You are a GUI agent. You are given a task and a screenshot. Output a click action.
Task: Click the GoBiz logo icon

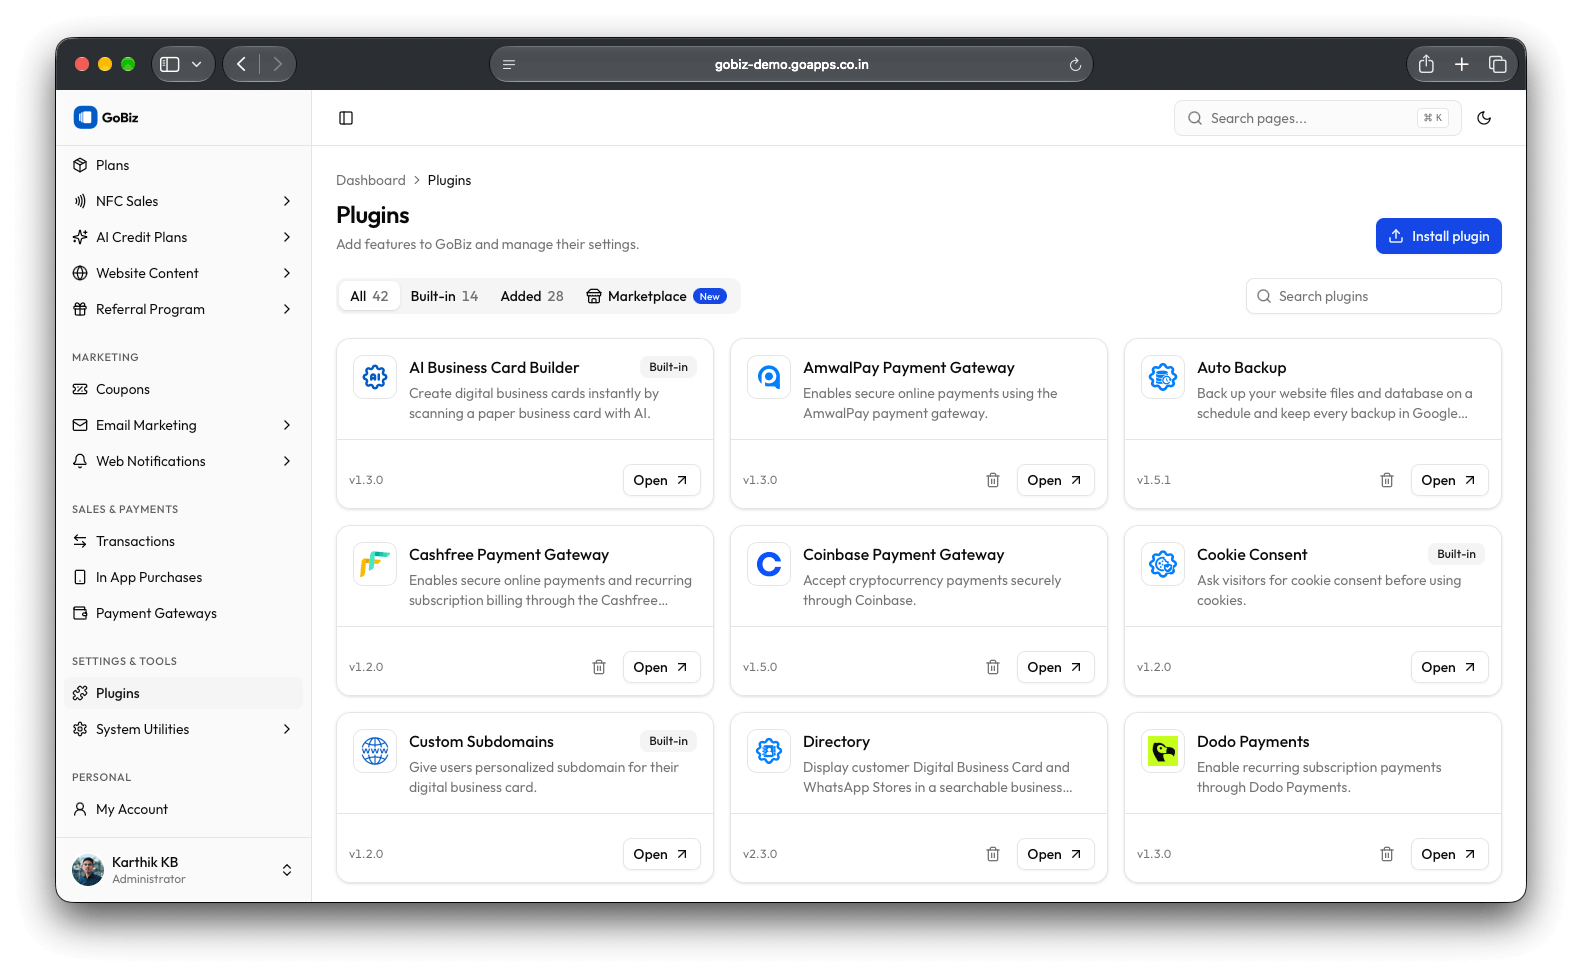85,117
